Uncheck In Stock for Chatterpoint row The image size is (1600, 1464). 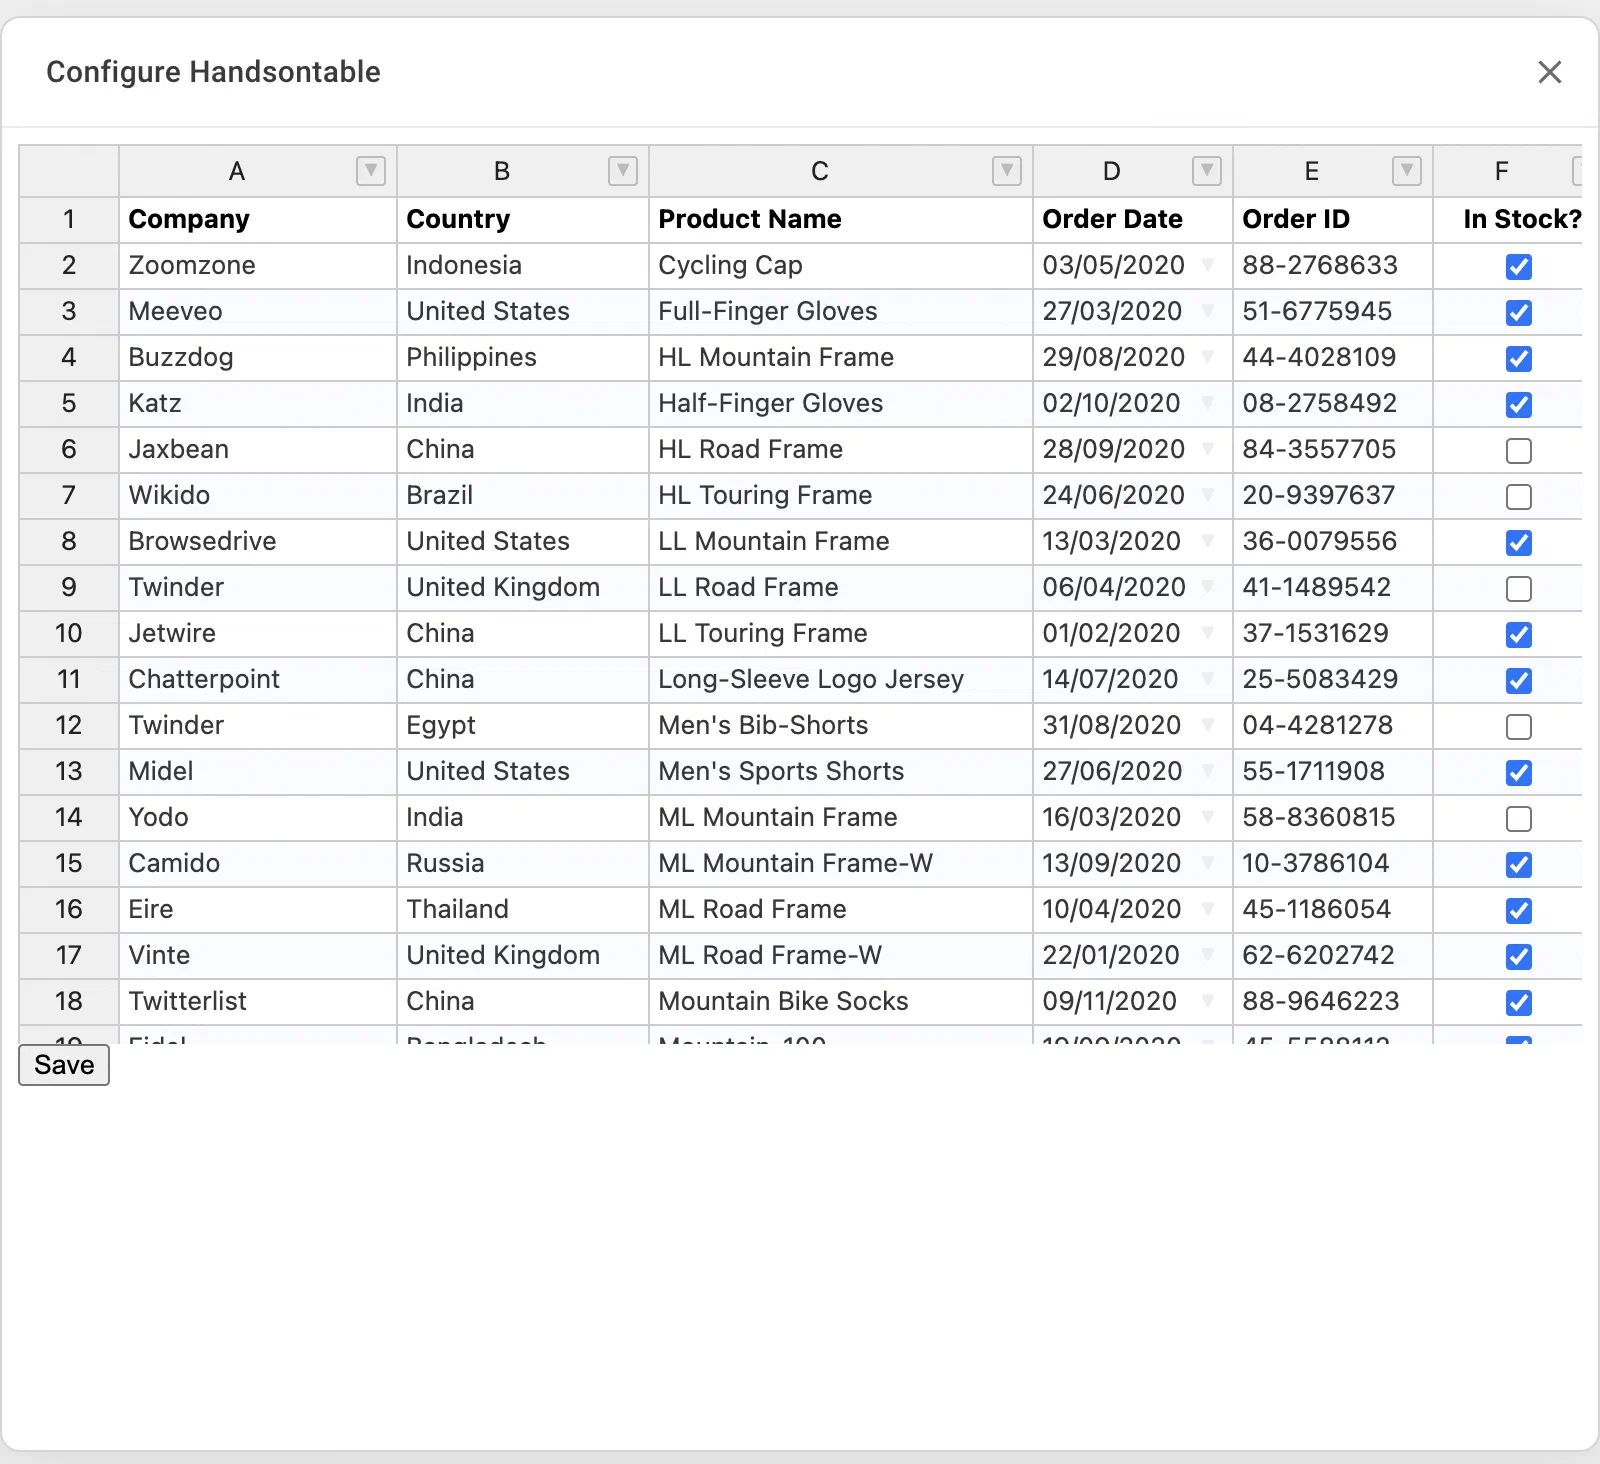[x=1519, y=681]
